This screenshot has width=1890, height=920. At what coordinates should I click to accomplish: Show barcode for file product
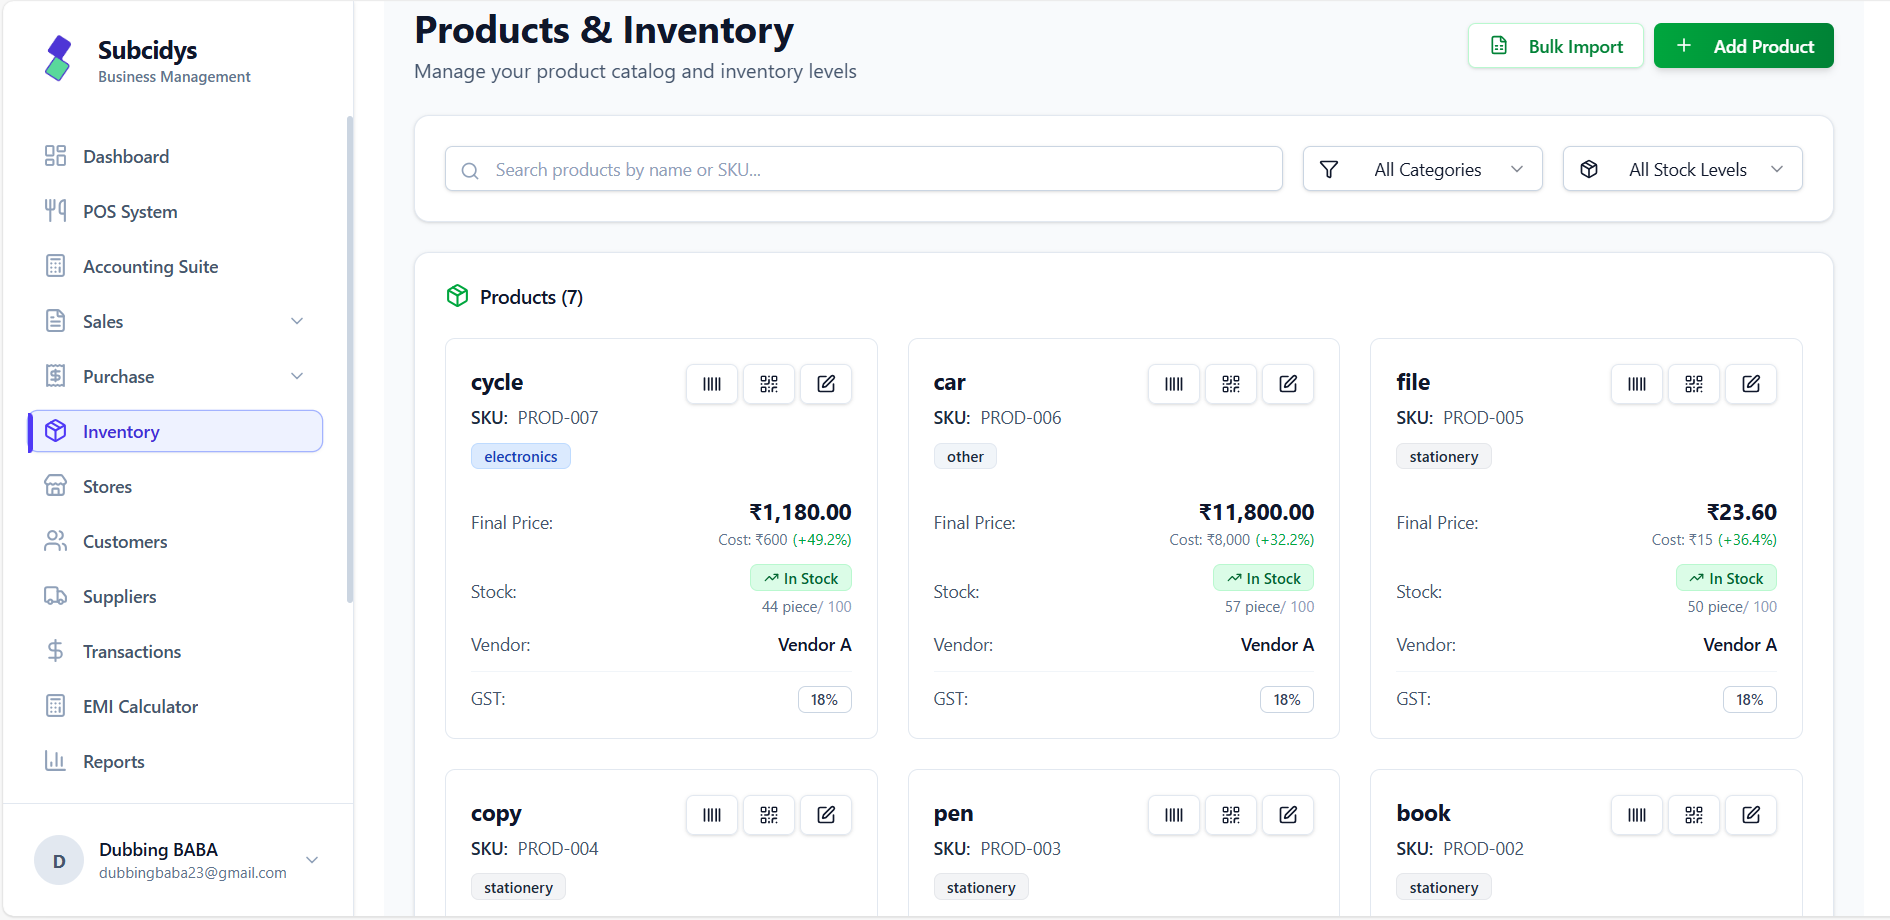1637,384
